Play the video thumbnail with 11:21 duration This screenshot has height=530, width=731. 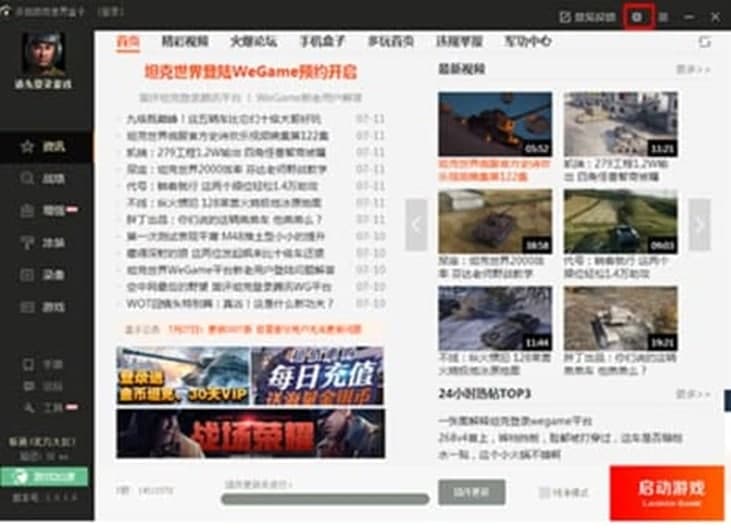pos(621,124)
